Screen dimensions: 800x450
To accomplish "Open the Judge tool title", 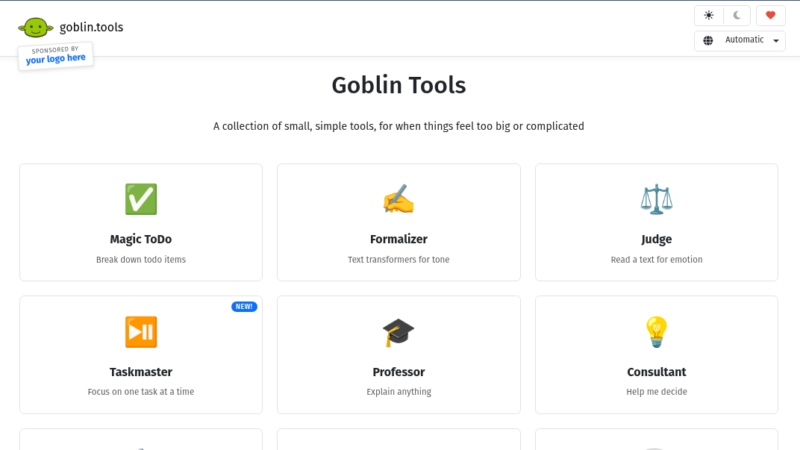I will tap(656, 239).
